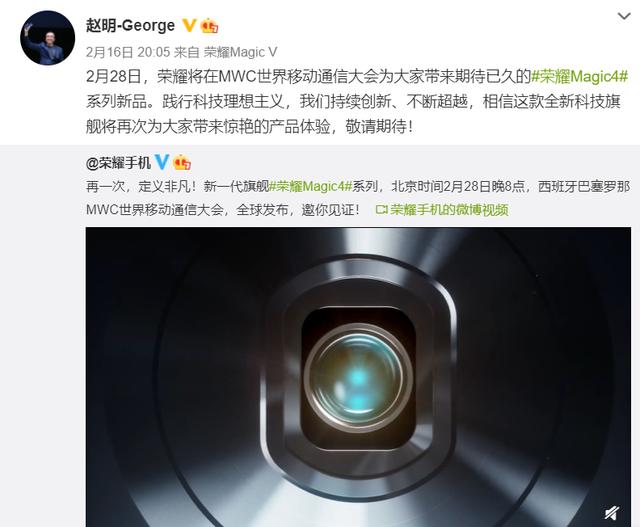
Task: Open the 赵明-George username link
Action: coord(131,26)
